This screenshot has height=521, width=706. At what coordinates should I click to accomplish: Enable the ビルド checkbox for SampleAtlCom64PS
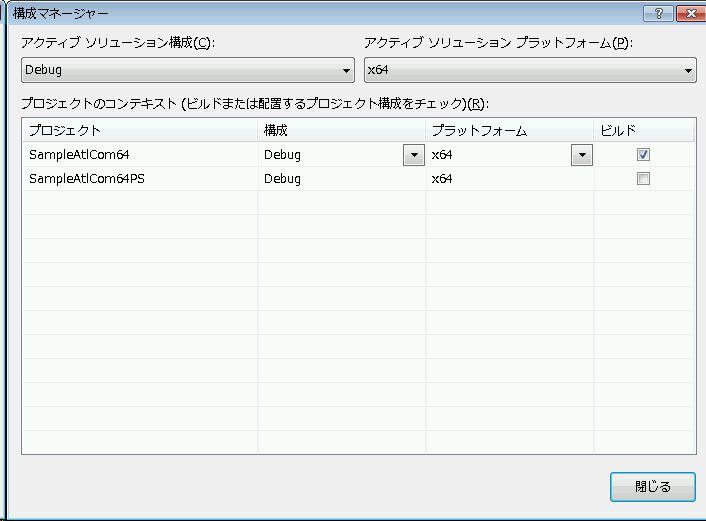click(643, 179)
